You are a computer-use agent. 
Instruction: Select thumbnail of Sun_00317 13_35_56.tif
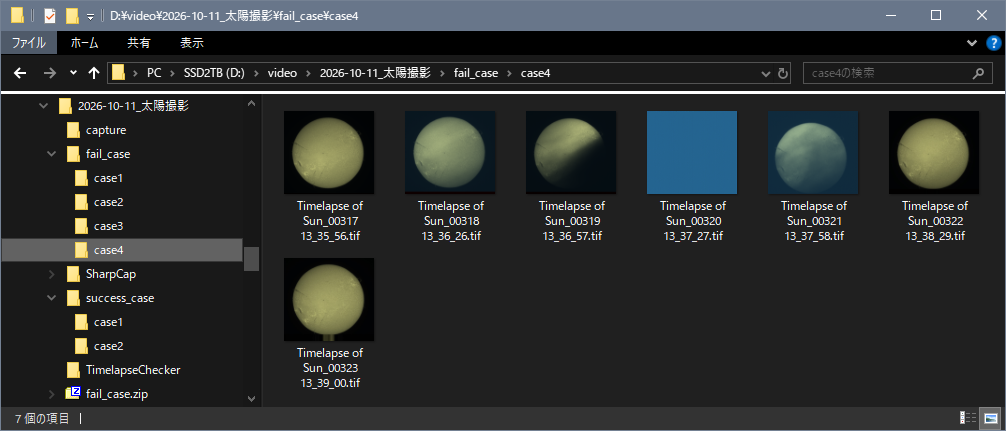click(x=329, y=153)
